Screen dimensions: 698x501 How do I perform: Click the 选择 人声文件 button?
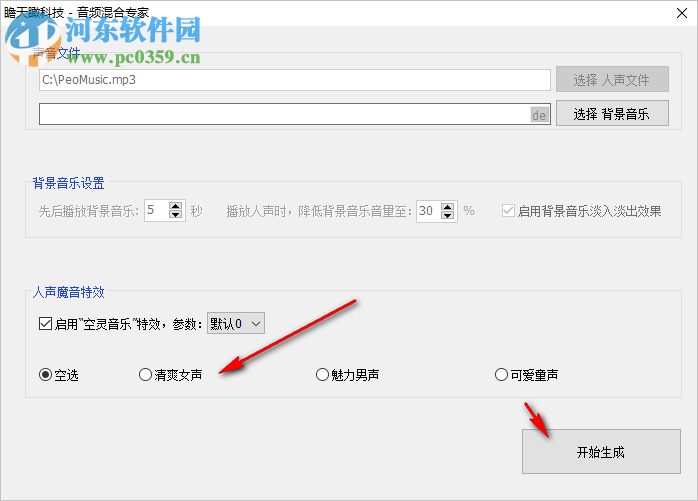pyautogui.click(x=612, y=79)
